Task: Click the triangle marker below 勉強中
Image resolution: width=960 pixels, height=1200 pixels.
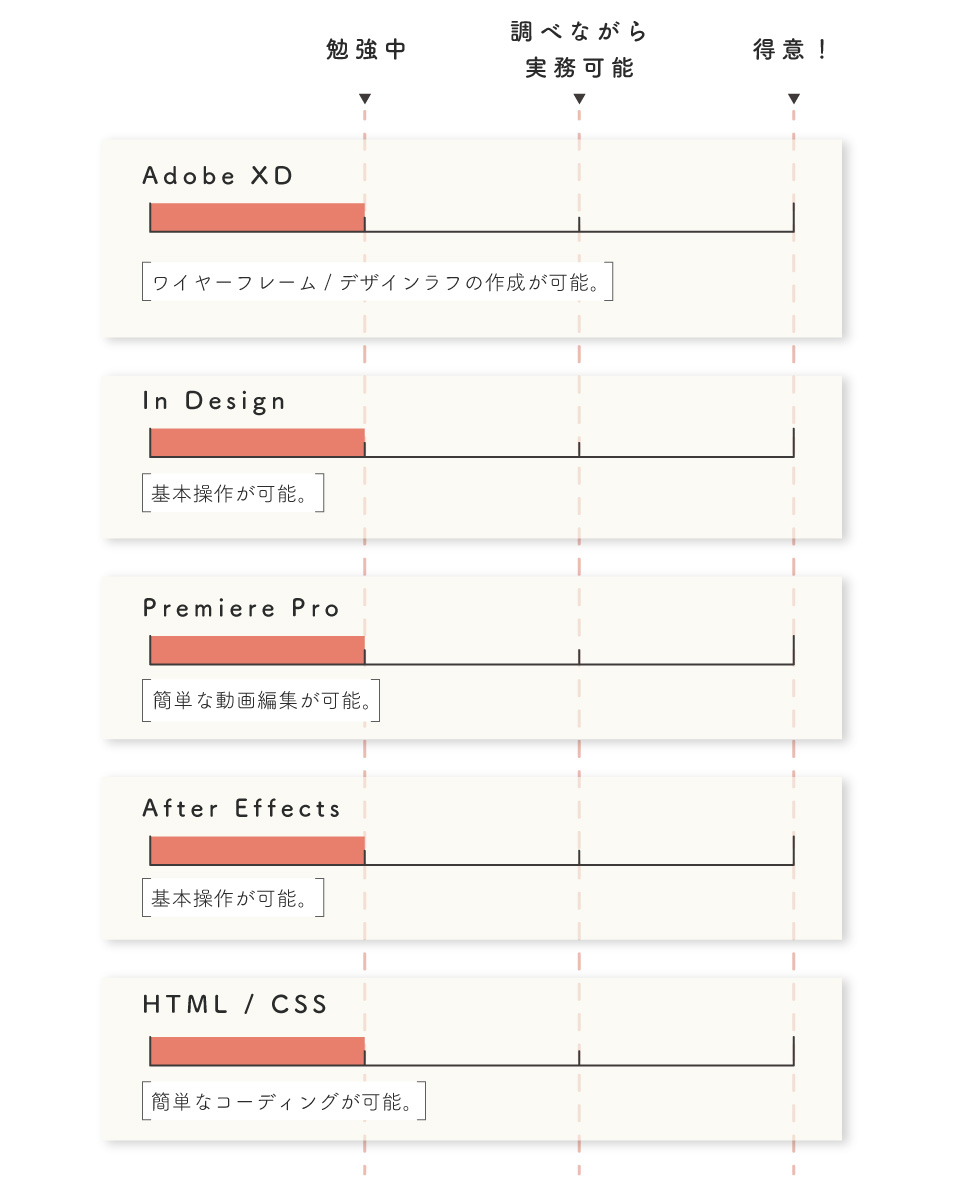Action: click(365, 98)
